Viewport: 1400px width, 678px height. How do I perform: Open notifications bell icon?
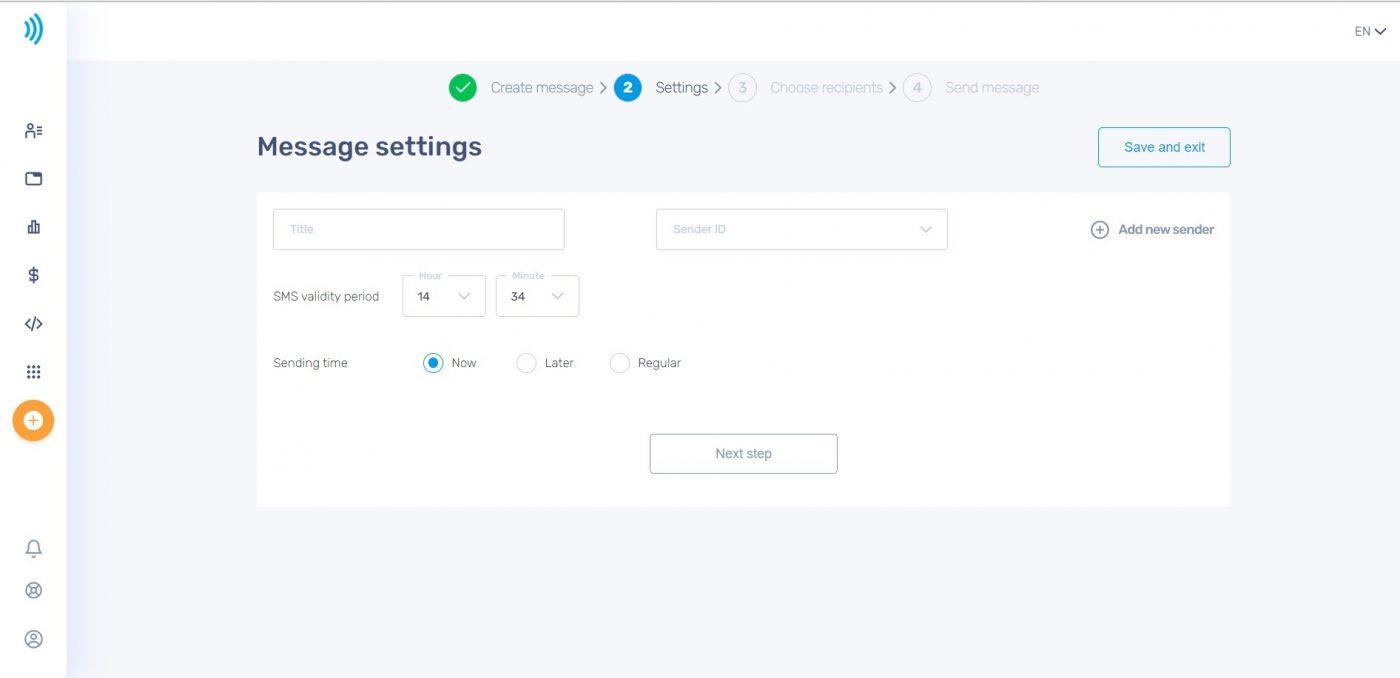click(x=33, y=548)
